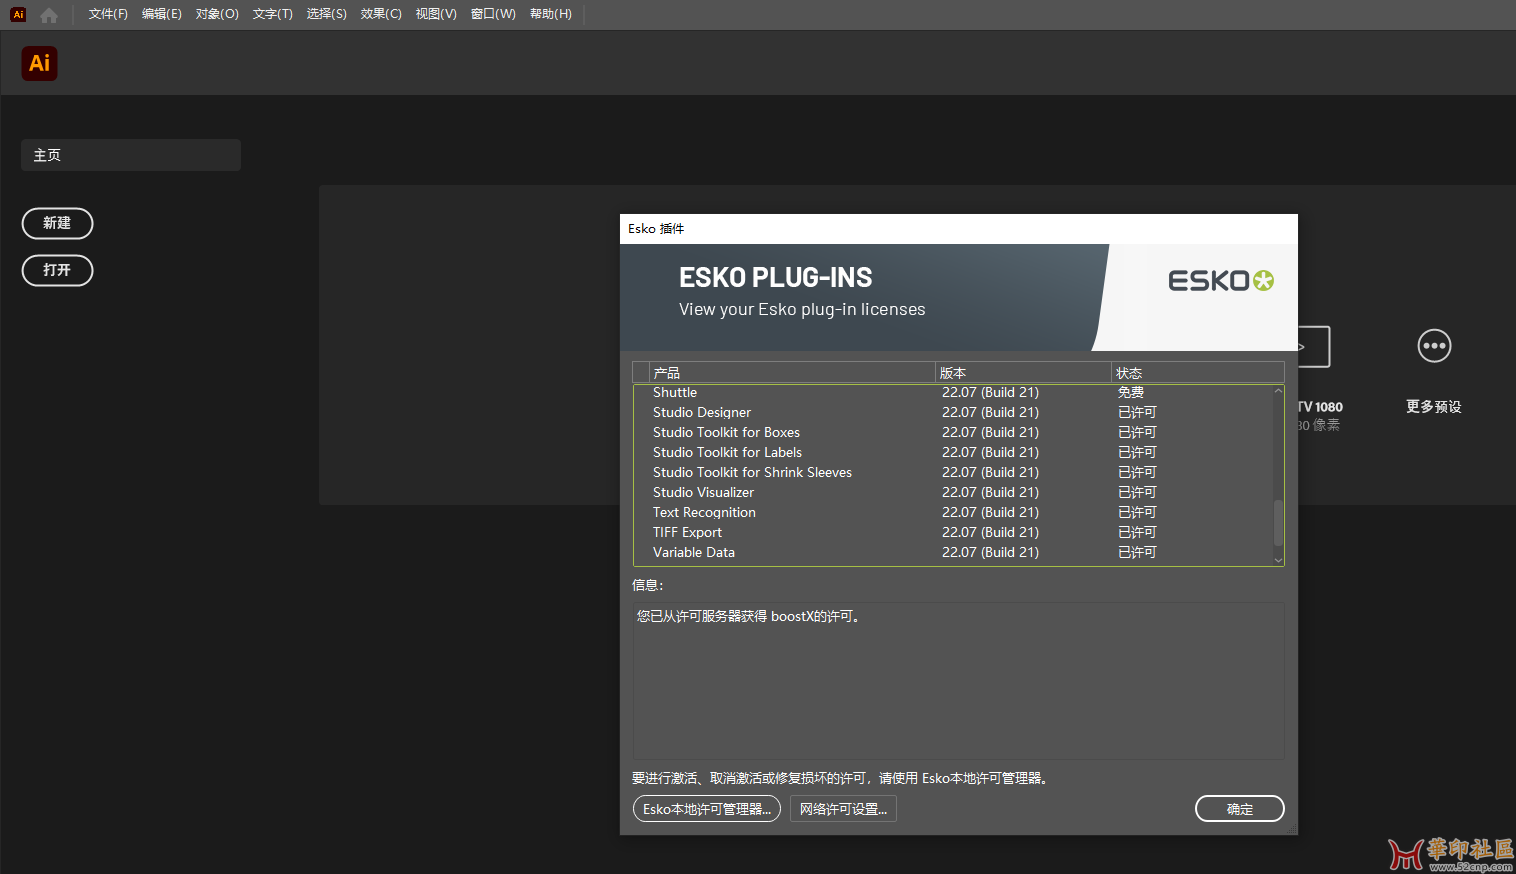The image size is (1516, 874).
Task: Click the 更多预设 label
Action: pos(1434,406)
